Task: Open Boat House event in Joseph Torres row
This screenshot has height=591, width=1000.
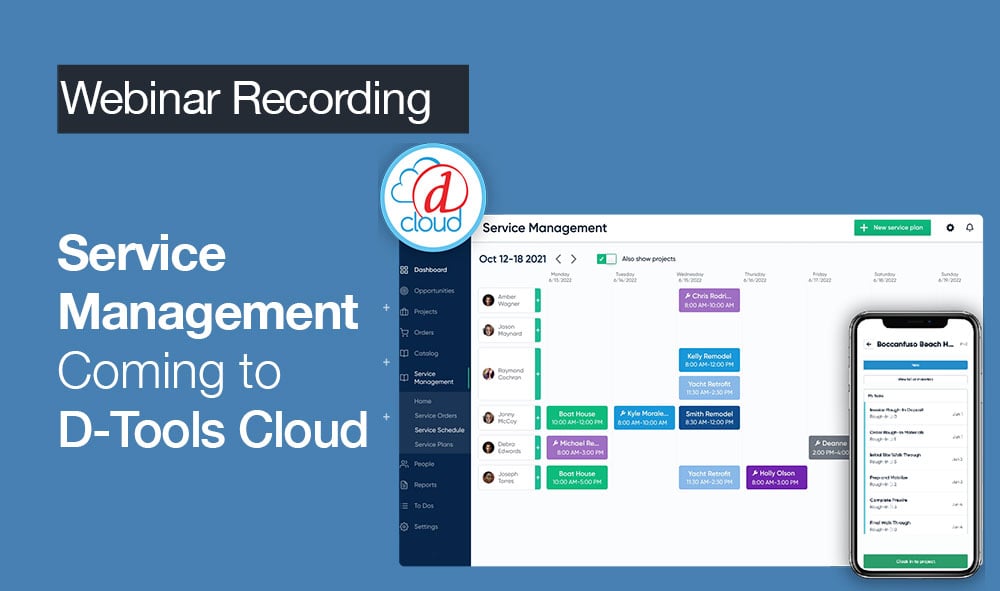Action: (577, 478)
